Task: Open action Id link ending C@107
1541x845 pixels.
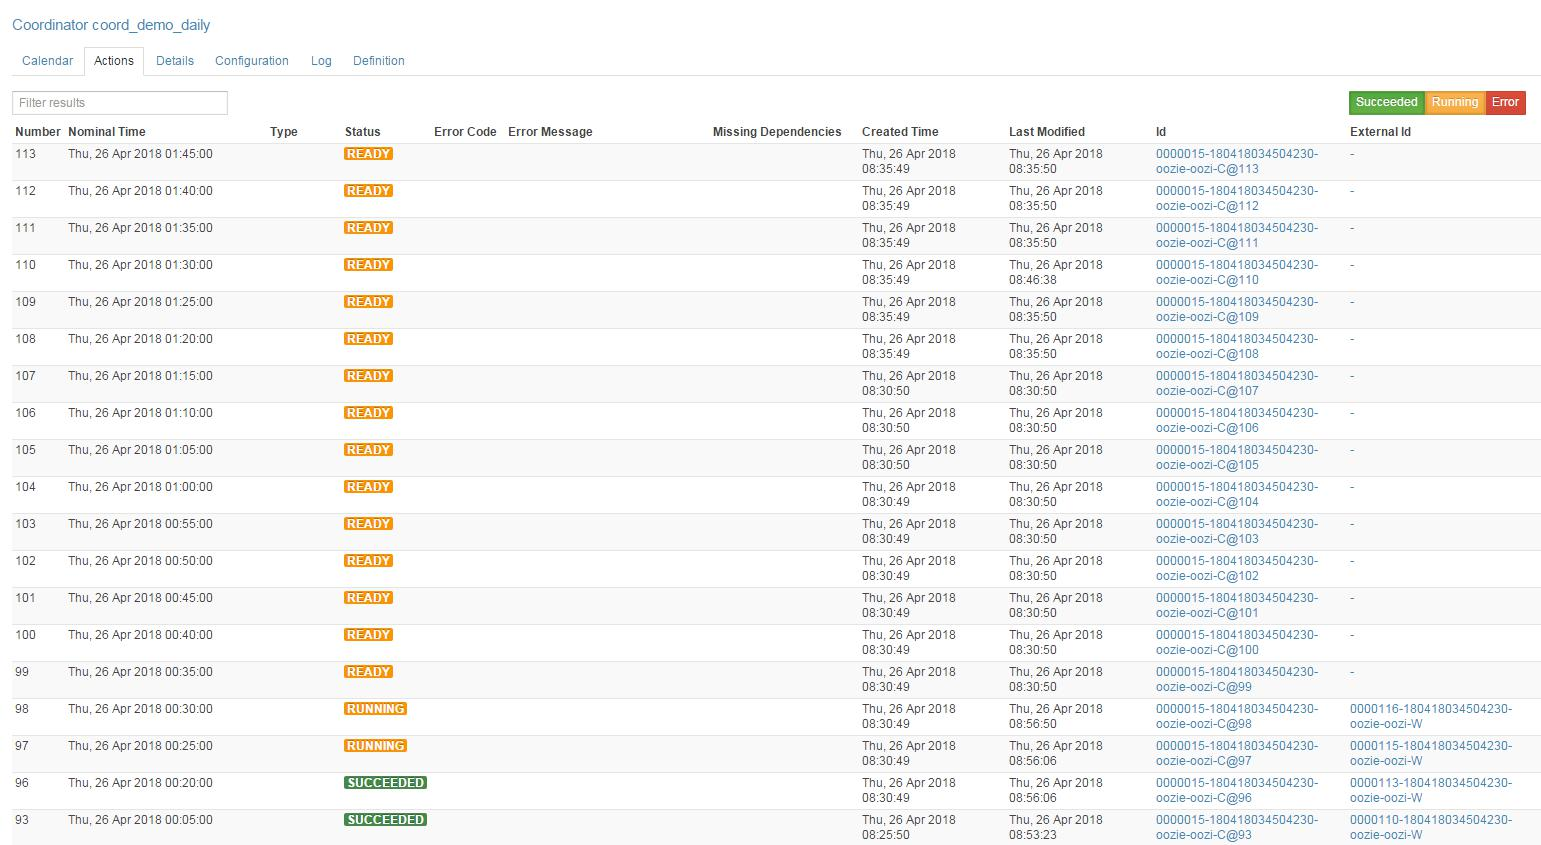Action: click(x=1237, y=384)
